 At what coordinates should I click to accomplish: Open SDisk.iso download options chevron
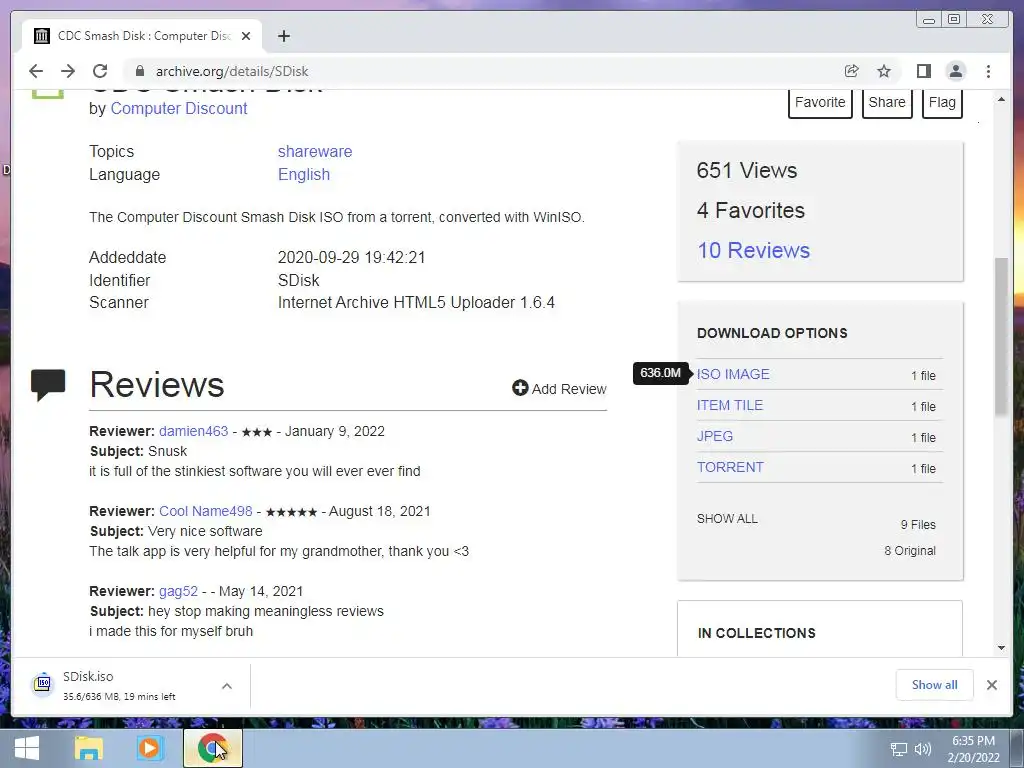pos(227,686)
